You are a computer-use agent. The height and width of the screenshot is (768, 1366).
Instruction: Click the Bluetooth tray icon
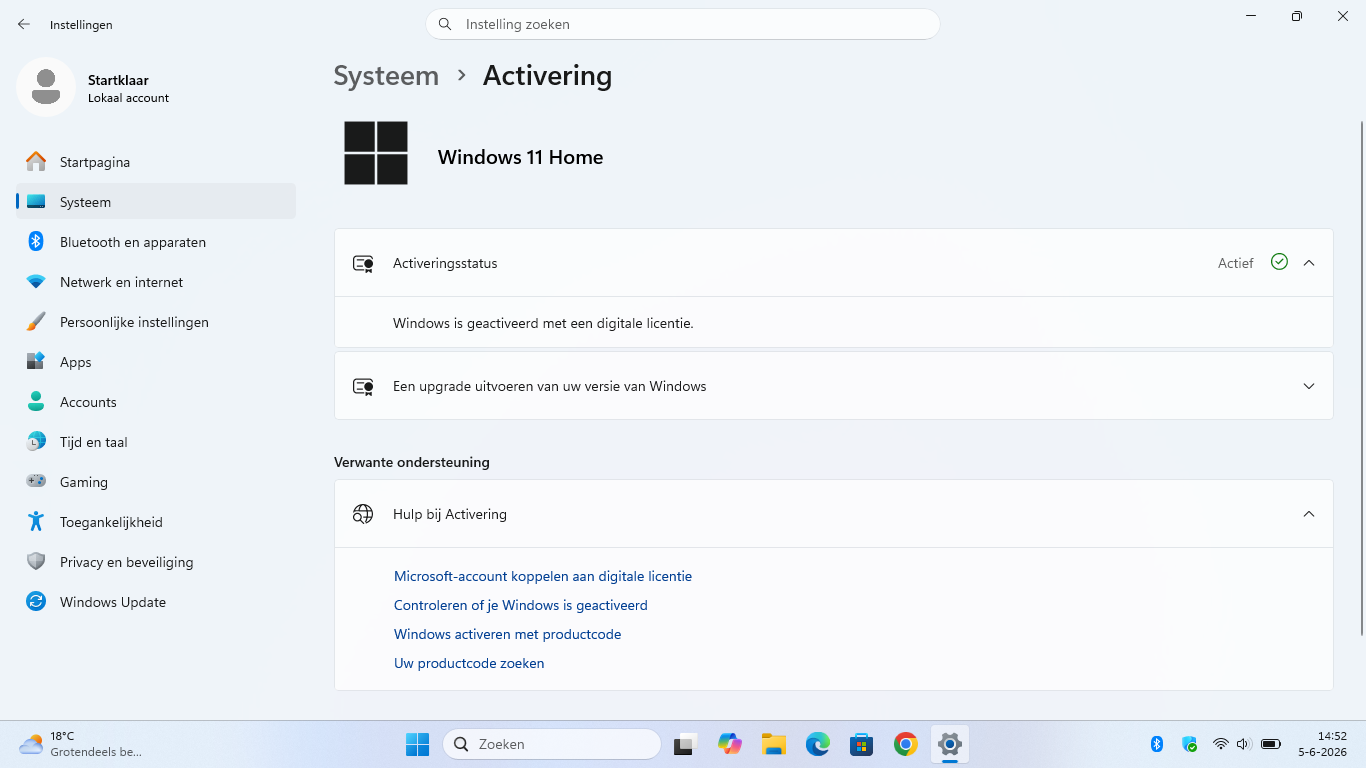pos(1157,744)
